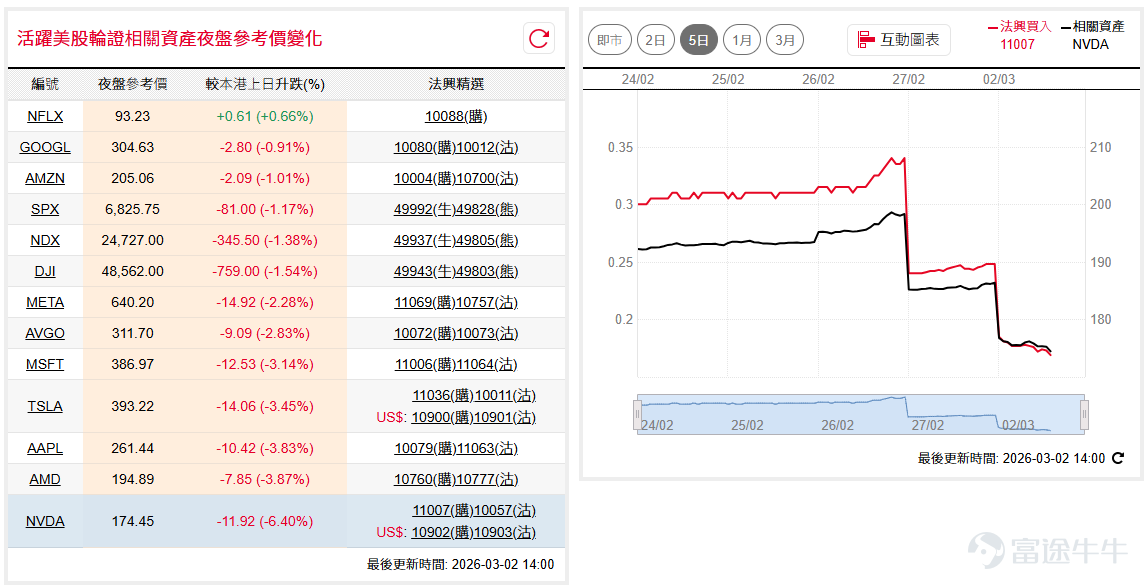
Task: Click right handle of chart range navigator
Action: pos(1084,415)
